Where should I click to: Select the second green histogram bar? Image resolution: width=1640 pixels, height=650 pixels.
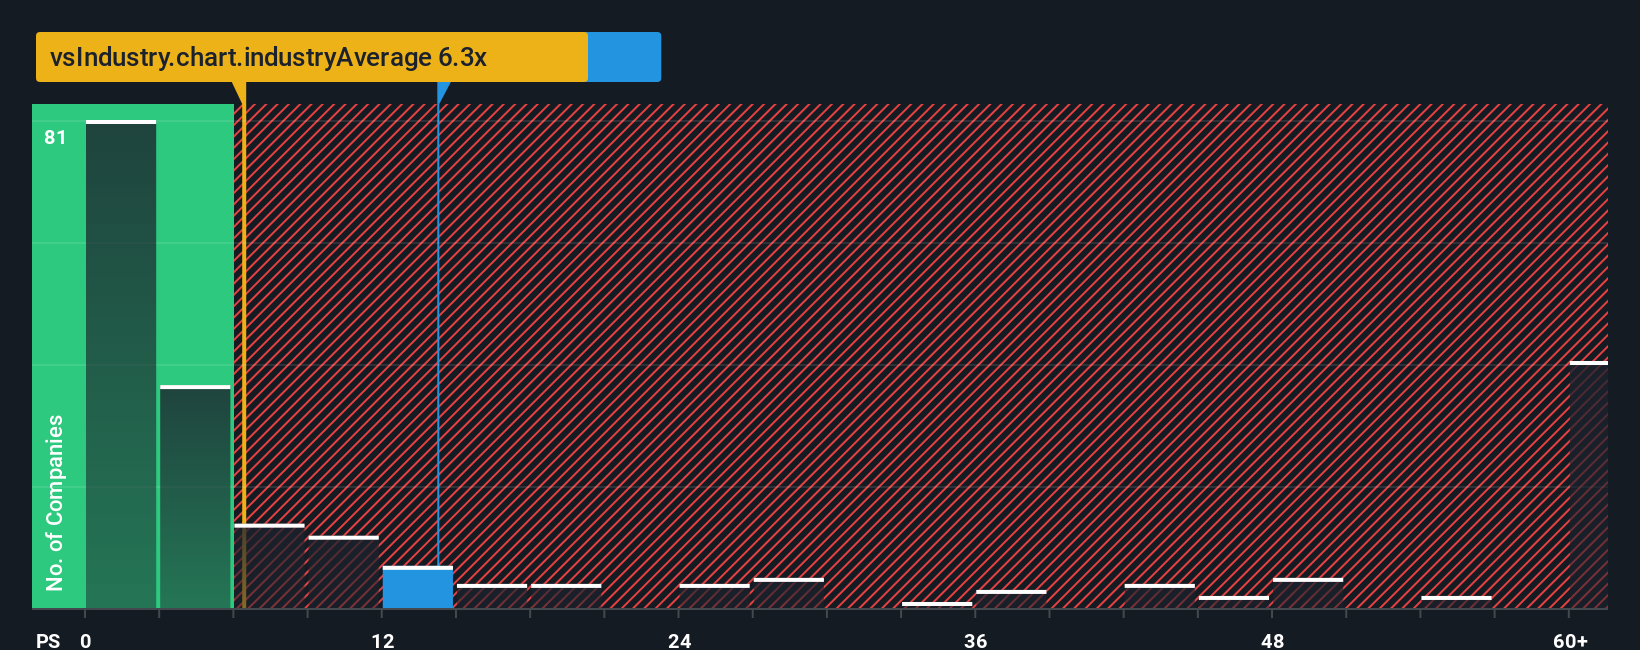coord(195,497)
